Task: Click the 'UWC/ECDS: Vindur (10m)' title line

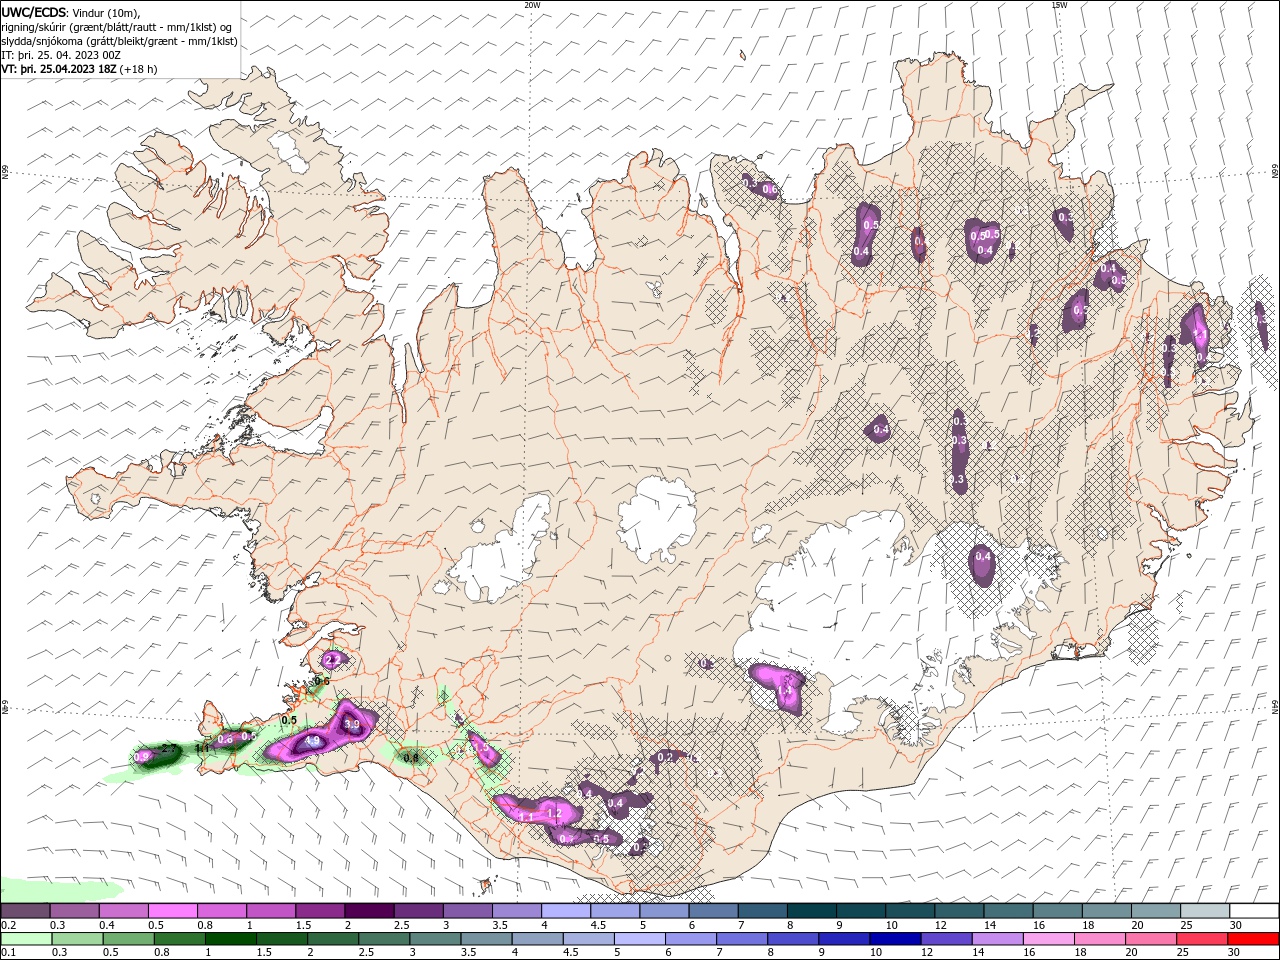Action: (71, 12)
